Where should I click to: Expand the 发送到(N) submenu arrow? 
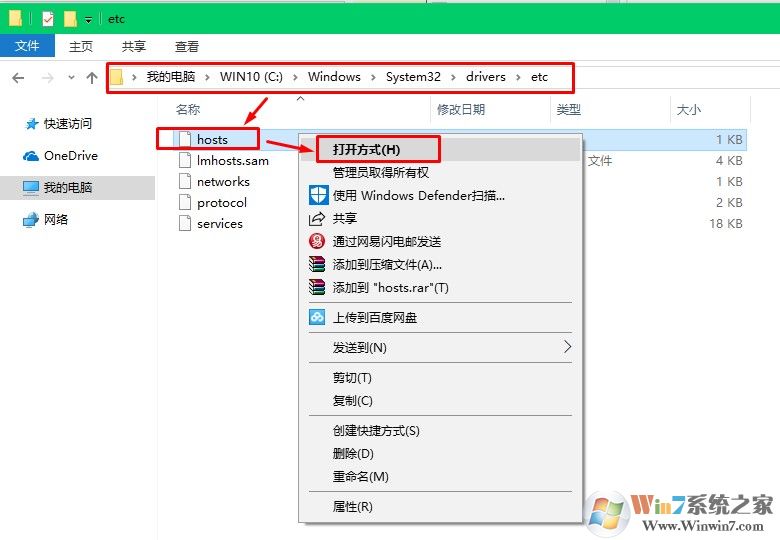pyautogui.click(x=567, y=347)
